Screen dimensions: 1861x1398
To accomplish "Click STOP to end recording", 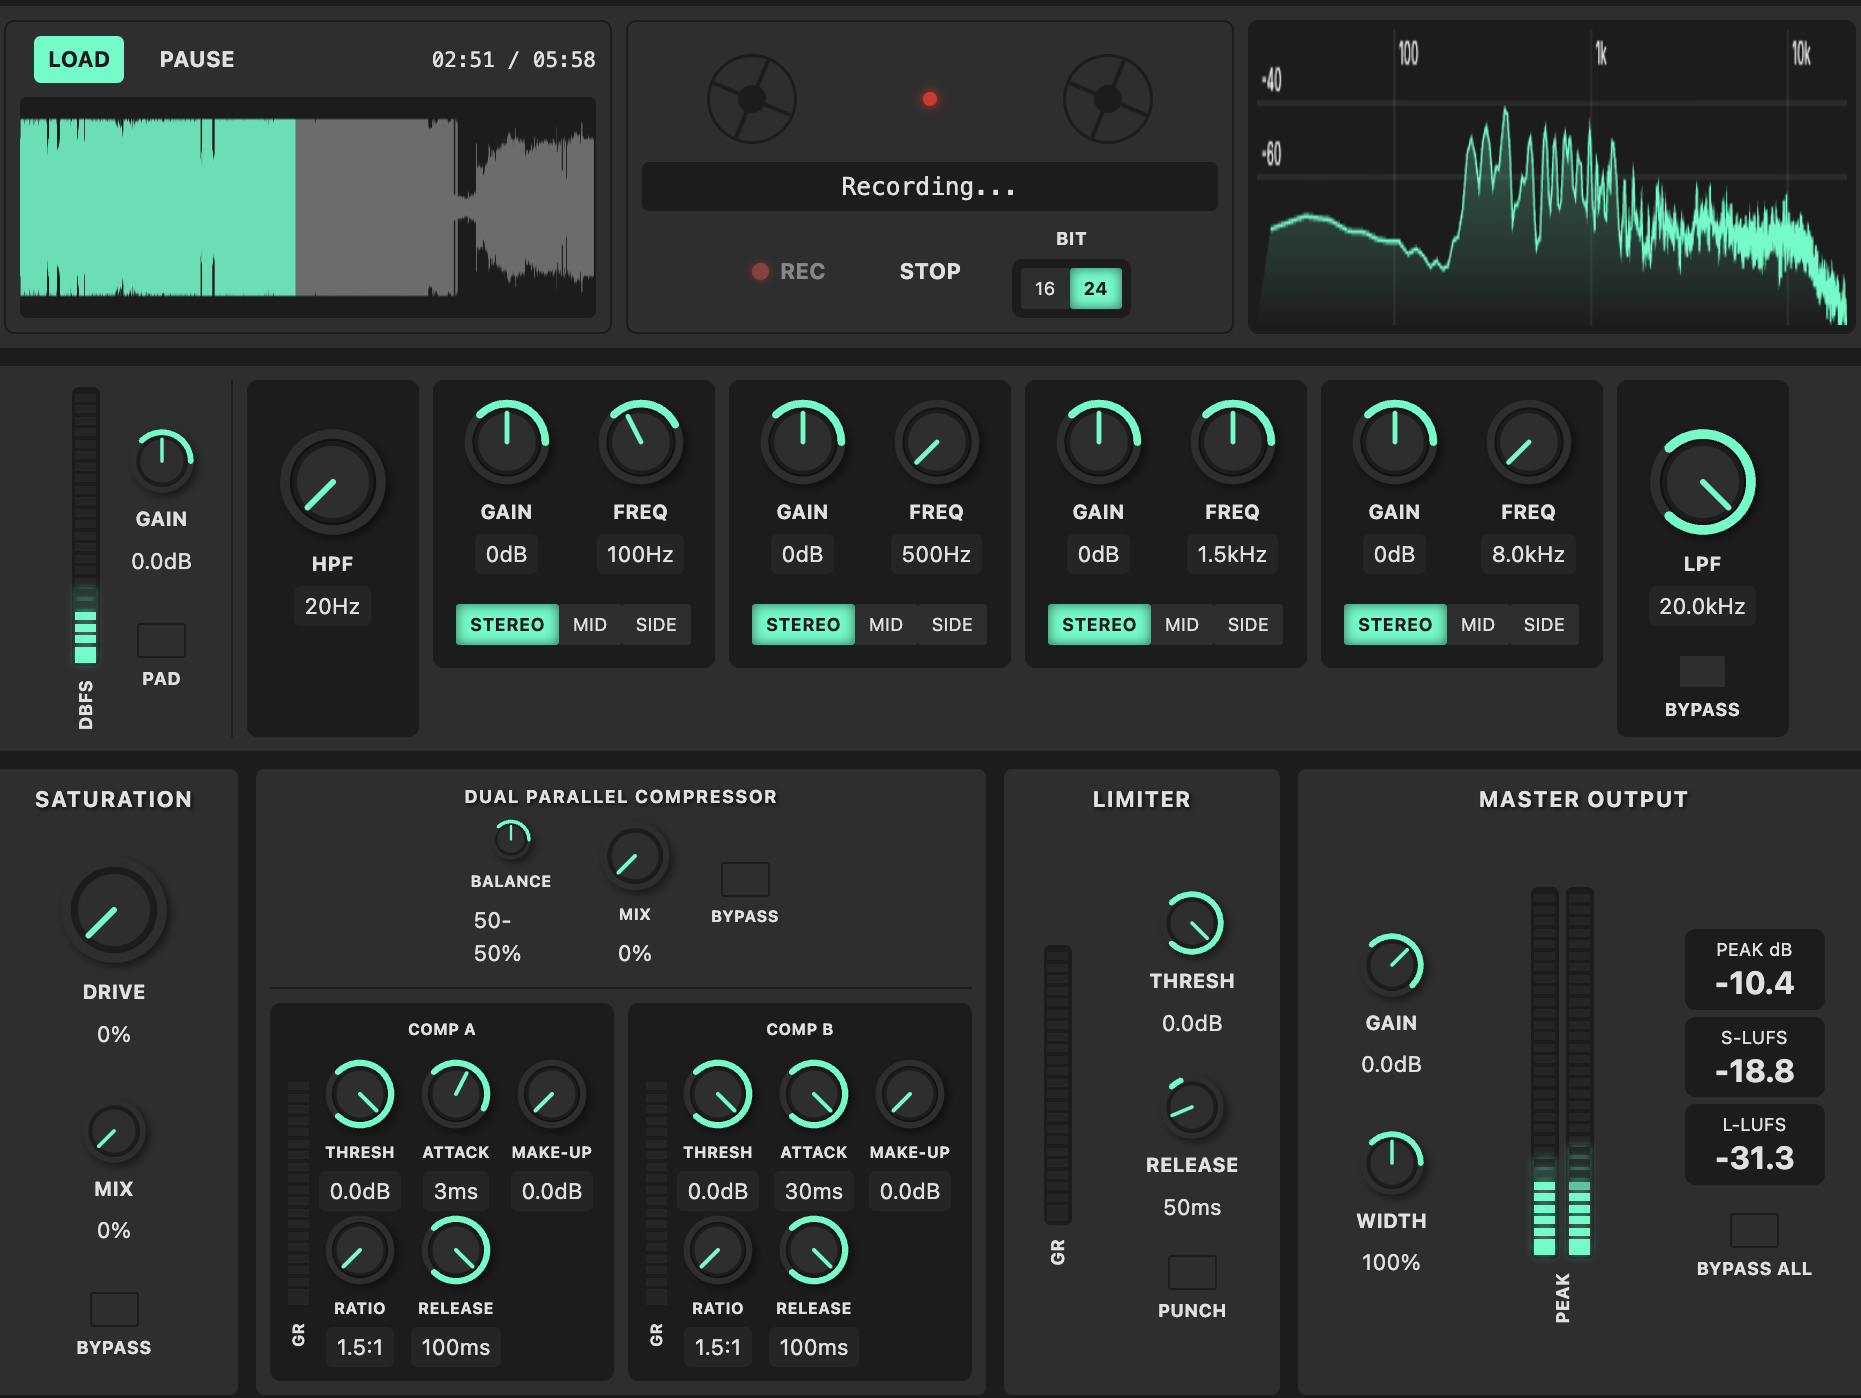I will point(929,271).
